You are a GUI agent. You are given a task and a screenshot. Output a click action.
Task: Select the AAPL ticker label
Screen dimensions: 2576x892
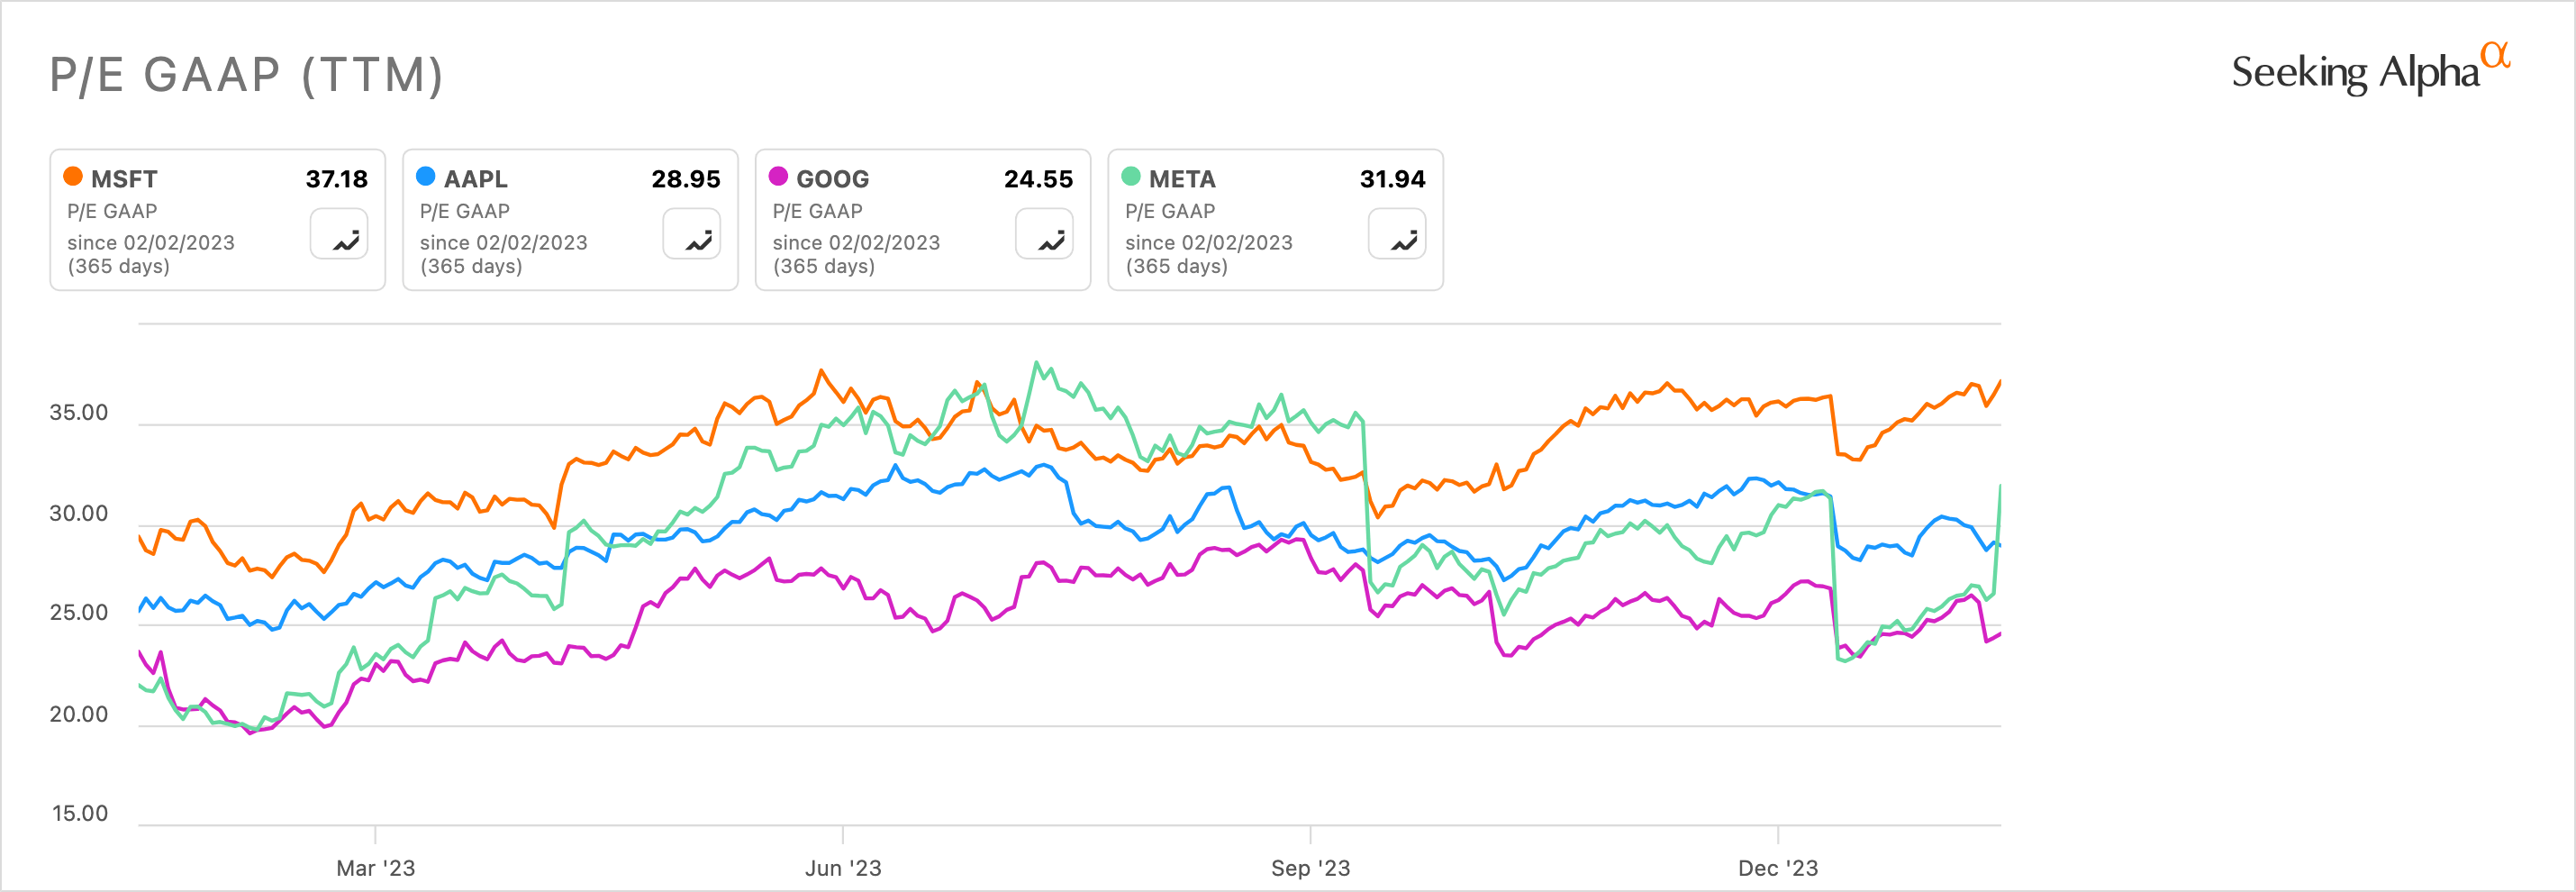(476, 179)
